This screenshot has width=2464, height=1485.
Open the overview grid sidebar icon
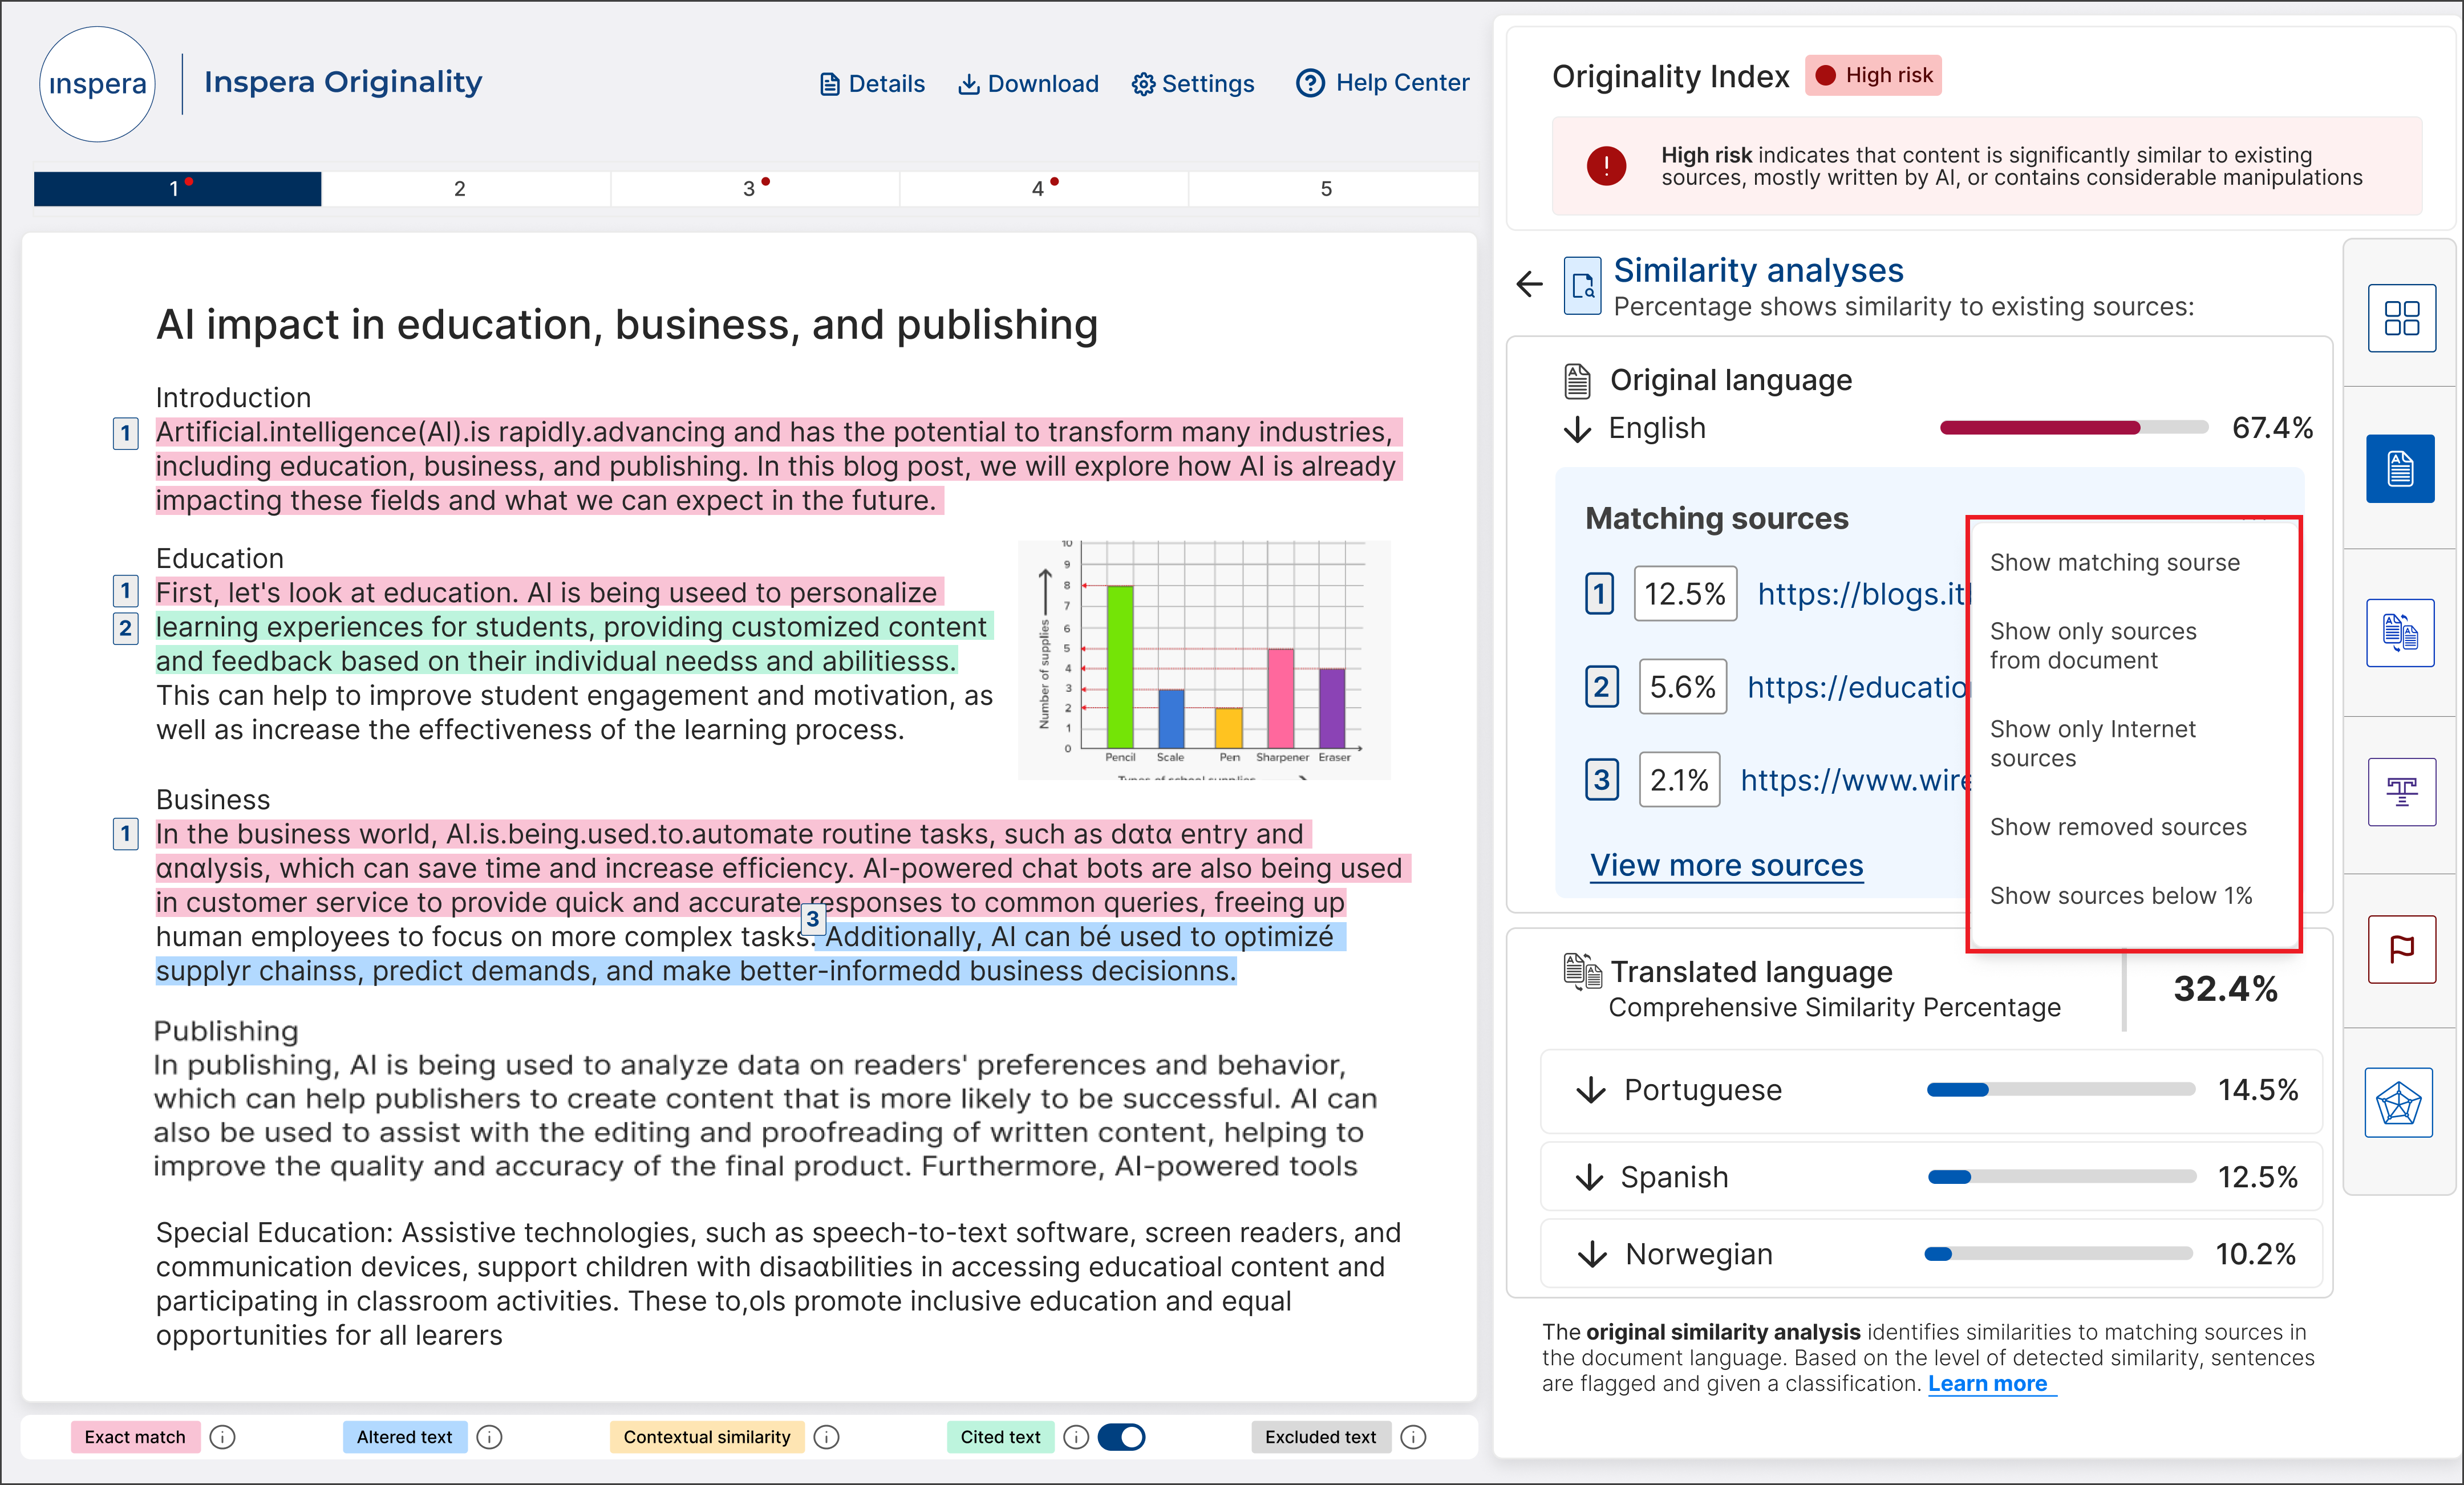2401,318
